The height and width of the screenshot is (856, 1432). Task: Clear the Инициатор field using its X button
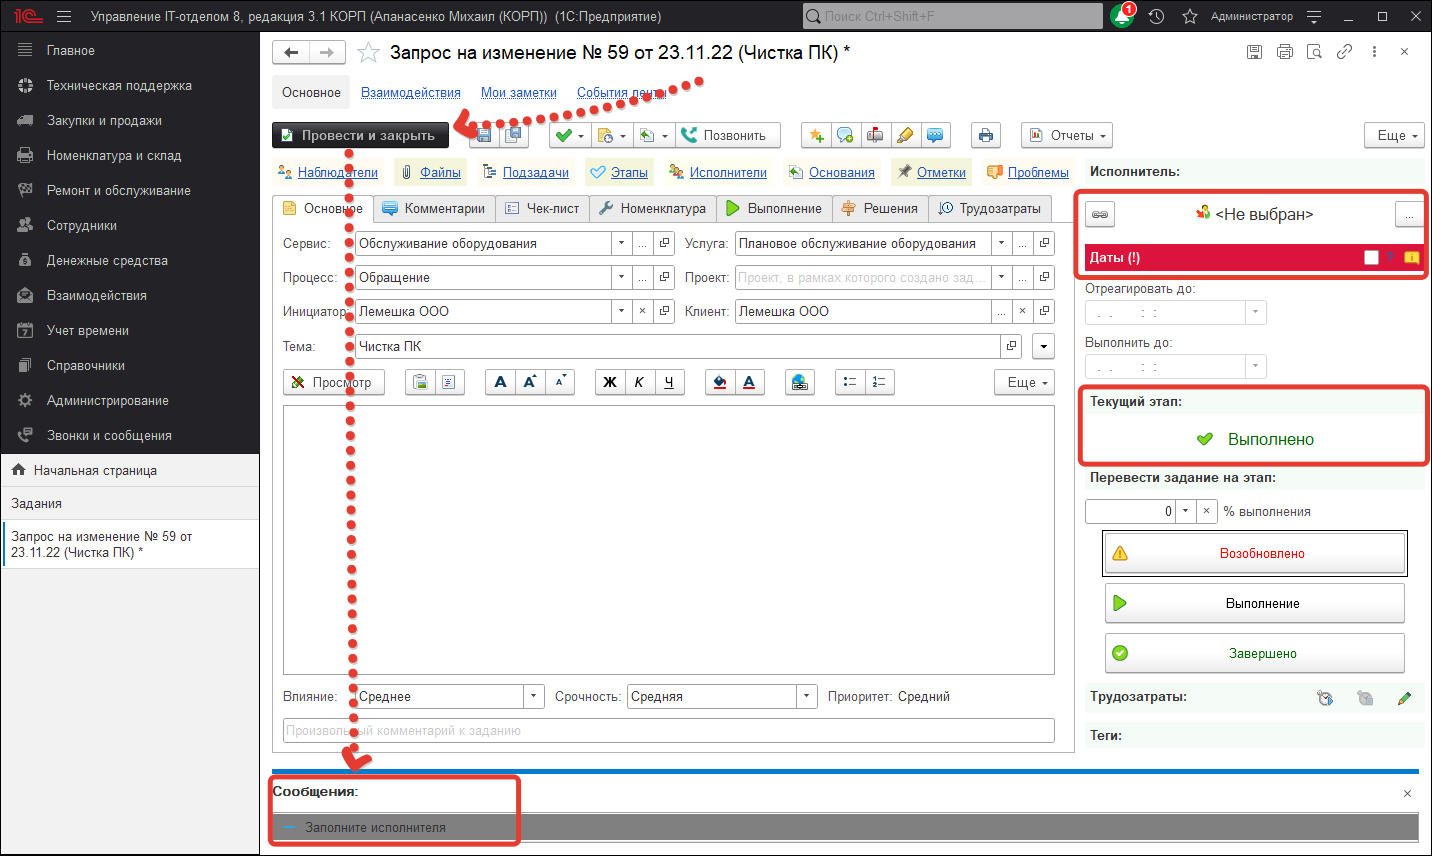tap(642, 311)
